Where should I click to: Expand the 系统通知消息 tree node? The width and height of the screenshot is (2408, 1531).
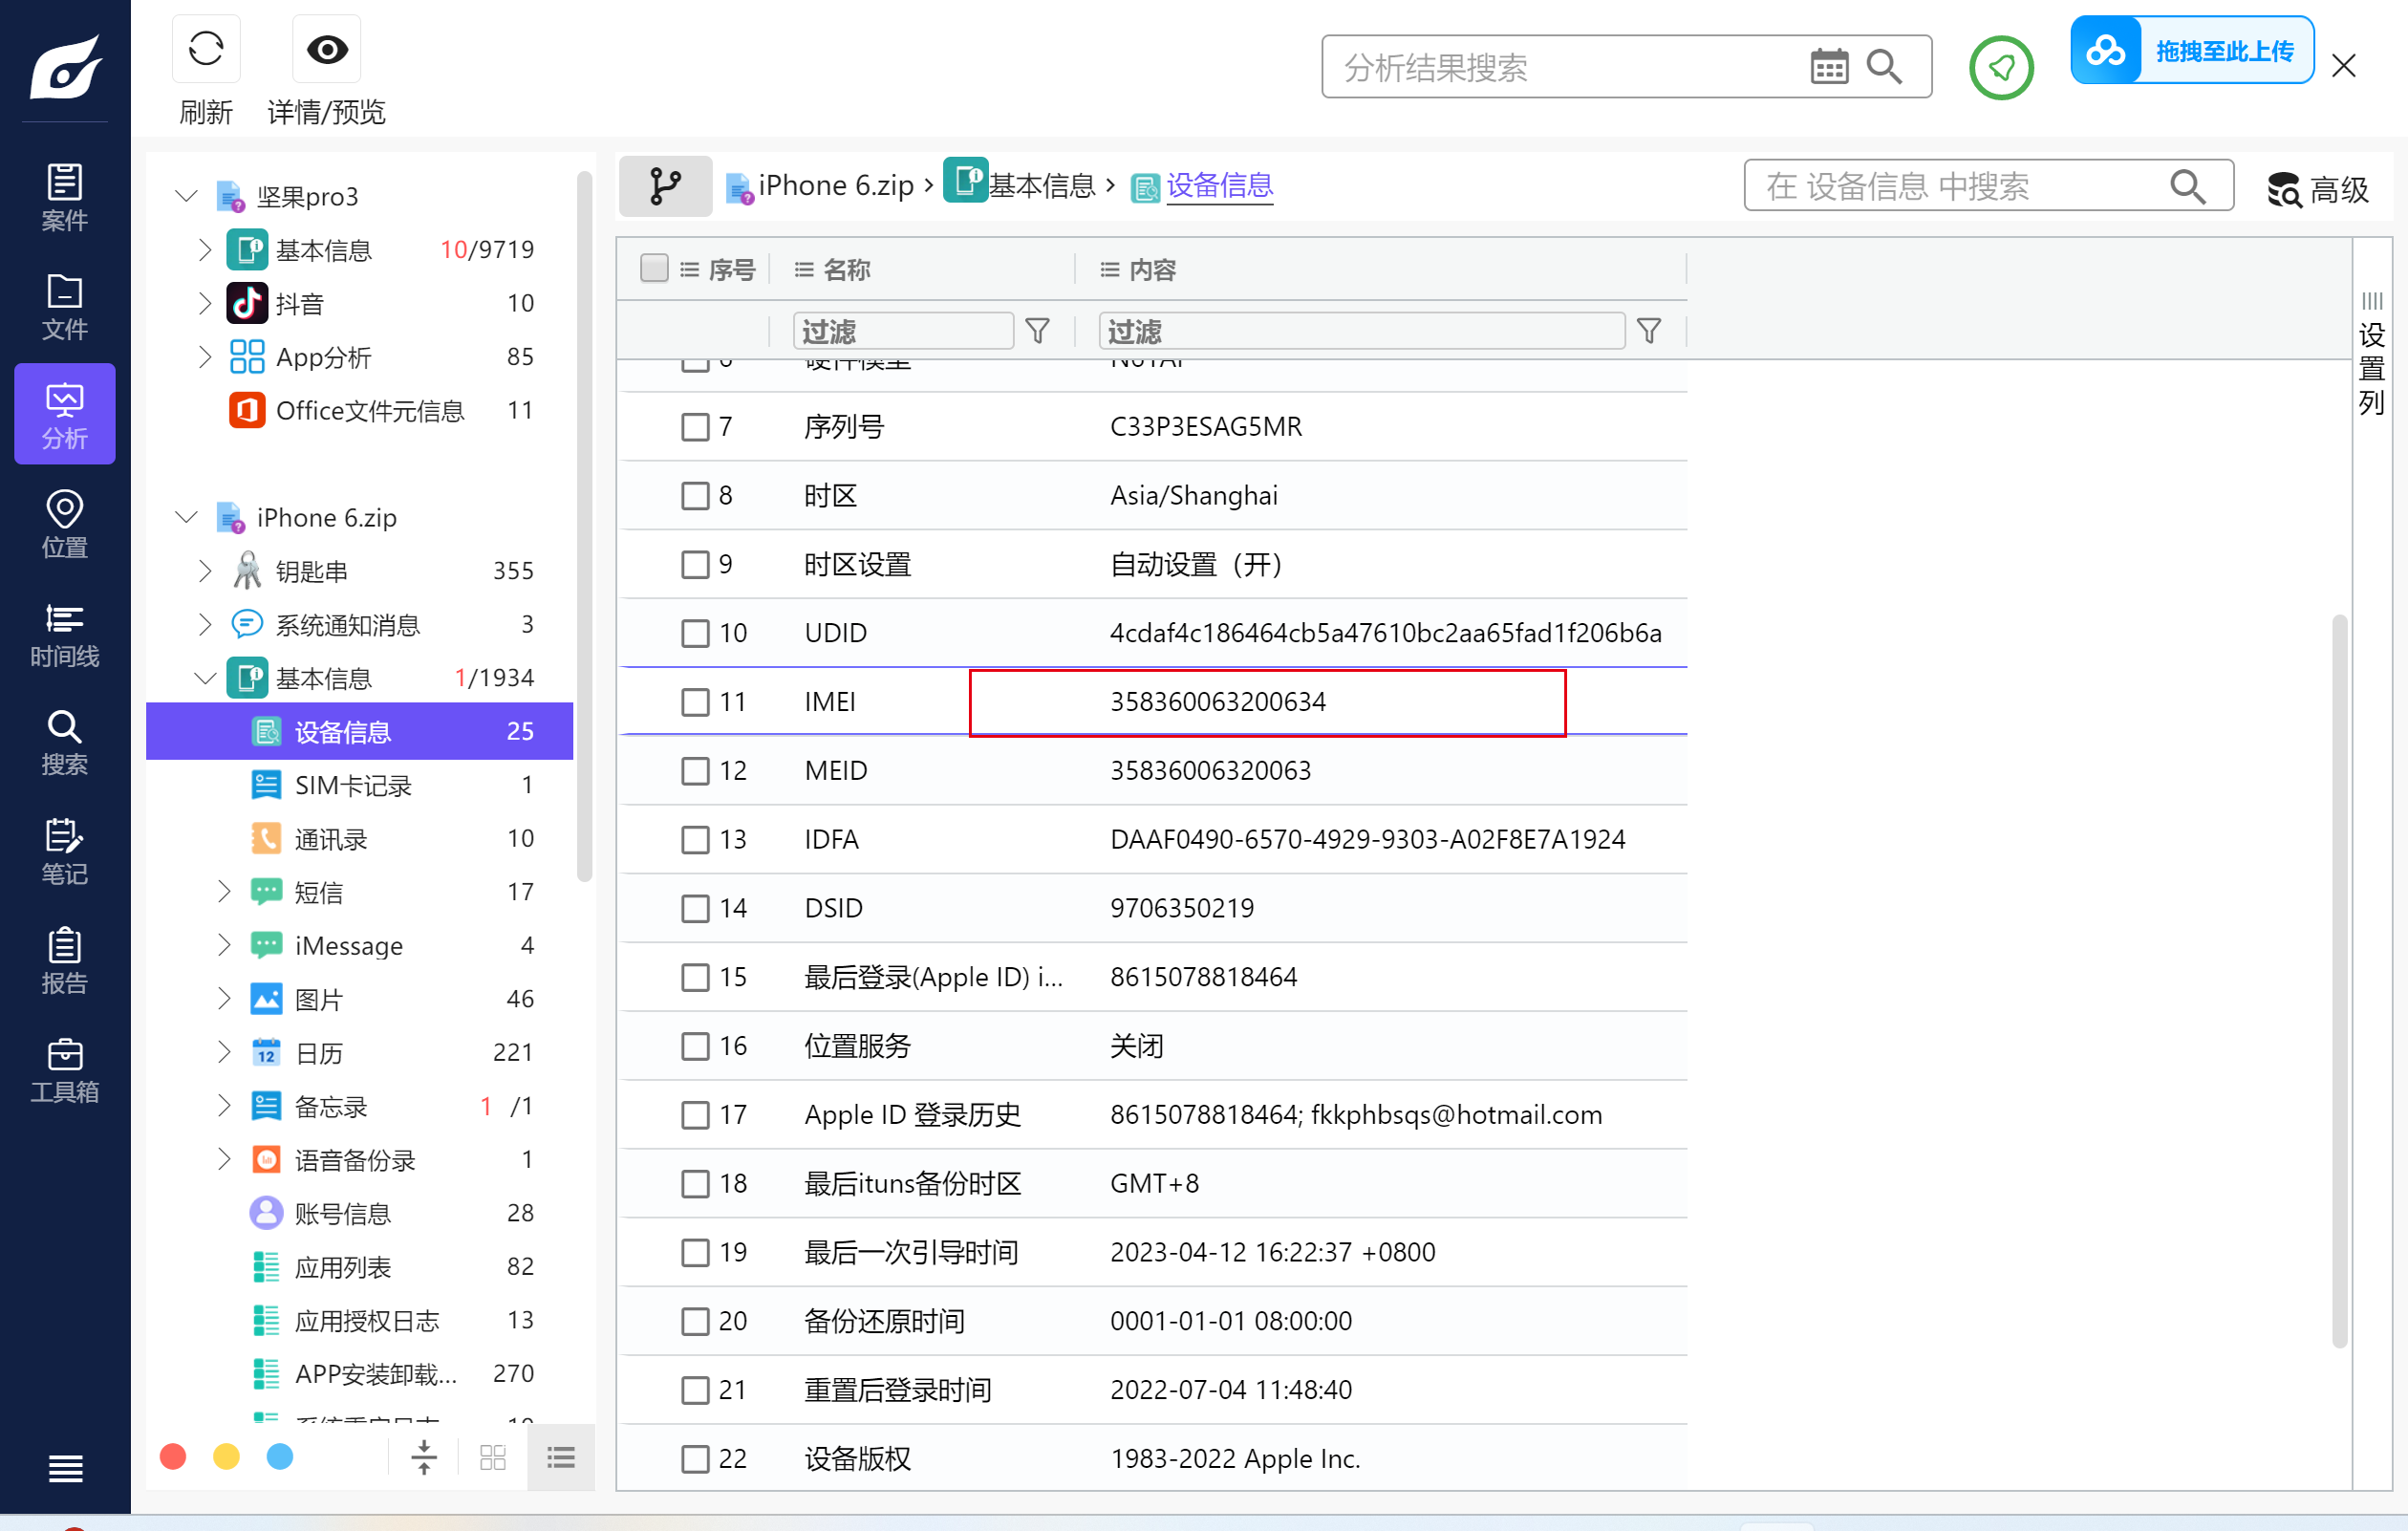205,625
